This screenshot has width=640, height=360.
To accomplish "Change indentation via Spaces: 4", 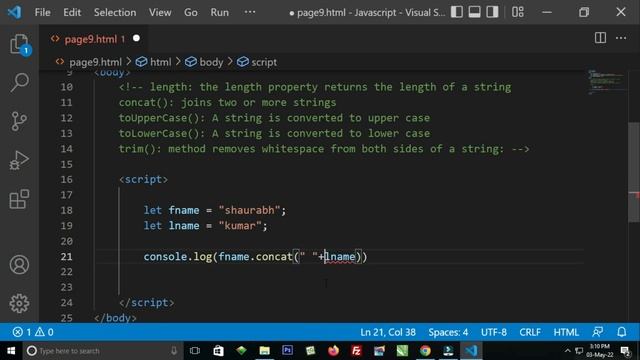I will click(448, 332).
